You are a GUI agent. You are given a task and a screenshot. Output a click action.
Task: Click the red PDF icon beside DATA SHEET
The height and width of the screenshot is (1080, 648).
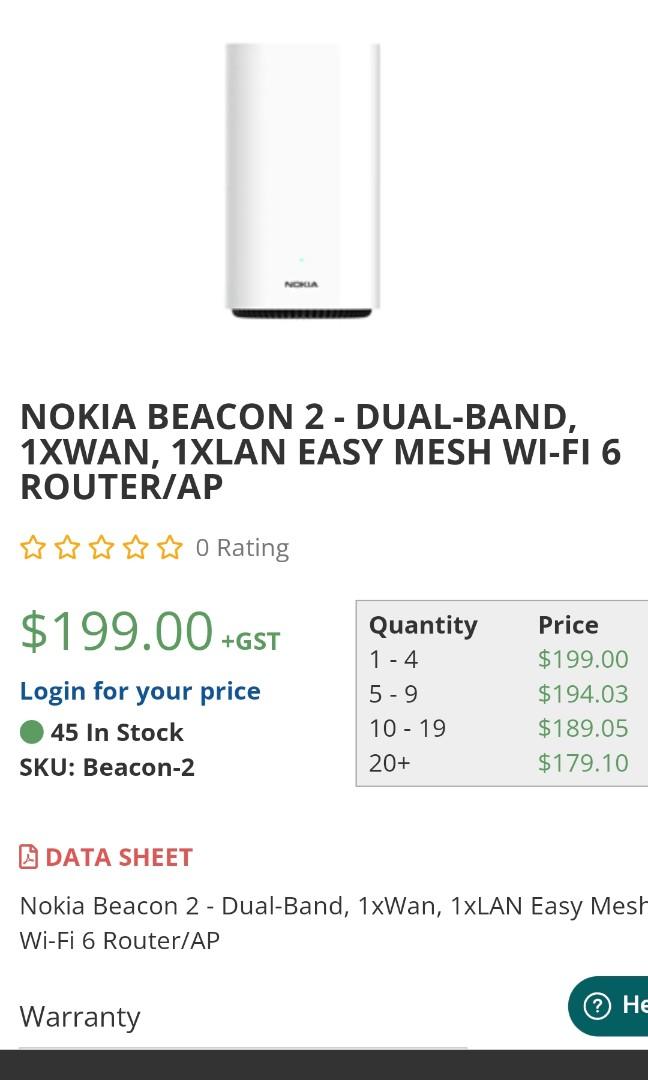28,856
